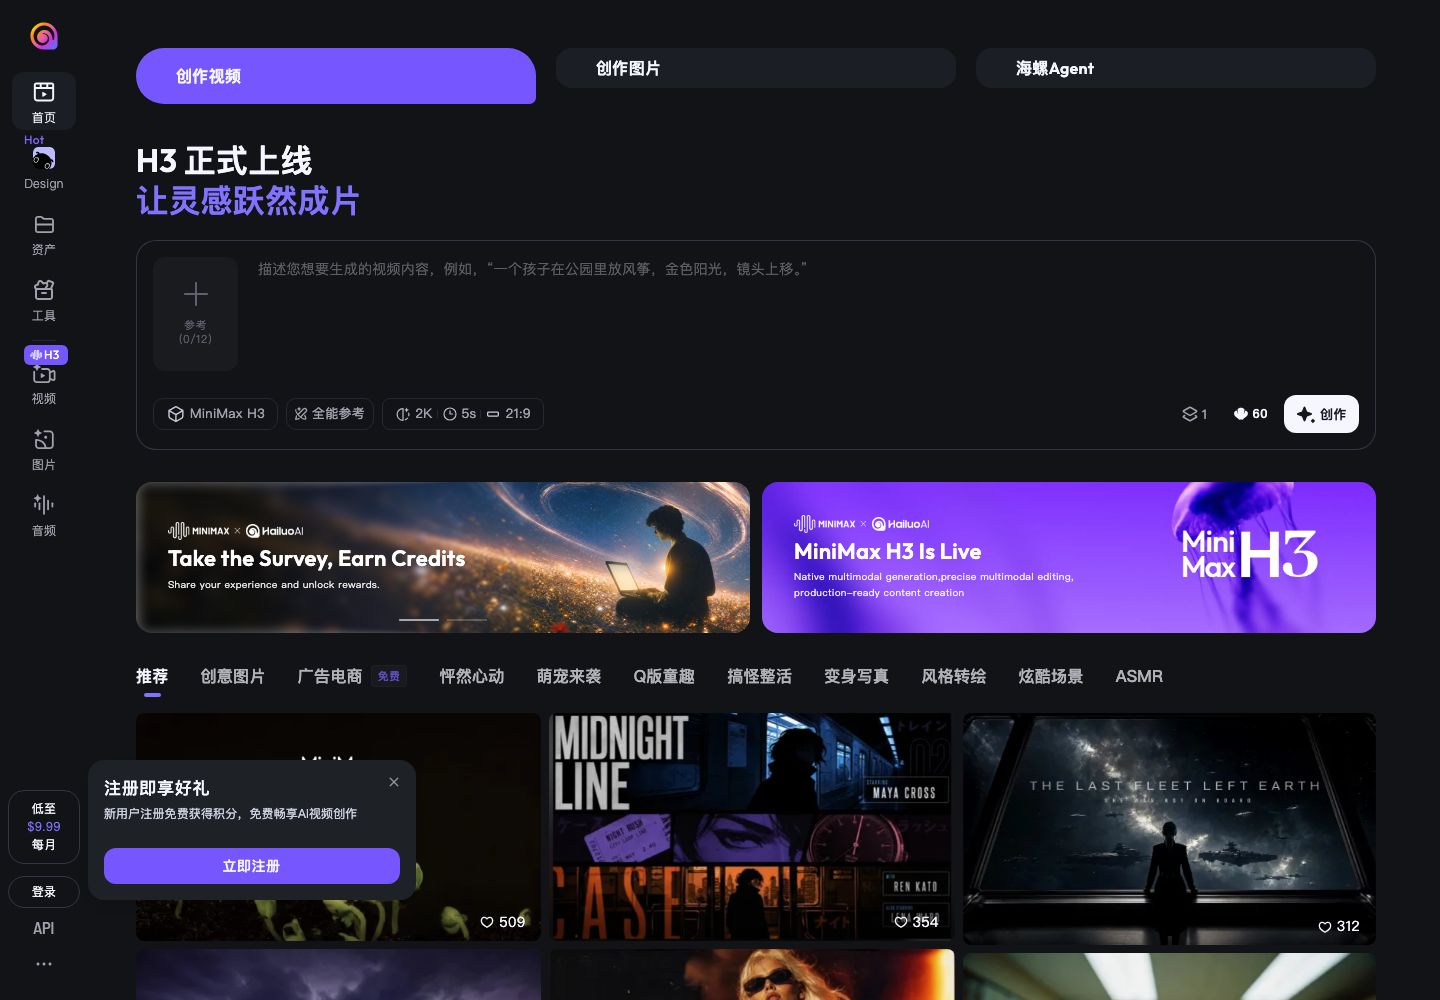
Task: Select the 怦然心动 category tab
Action: click(x=472, y=677)
